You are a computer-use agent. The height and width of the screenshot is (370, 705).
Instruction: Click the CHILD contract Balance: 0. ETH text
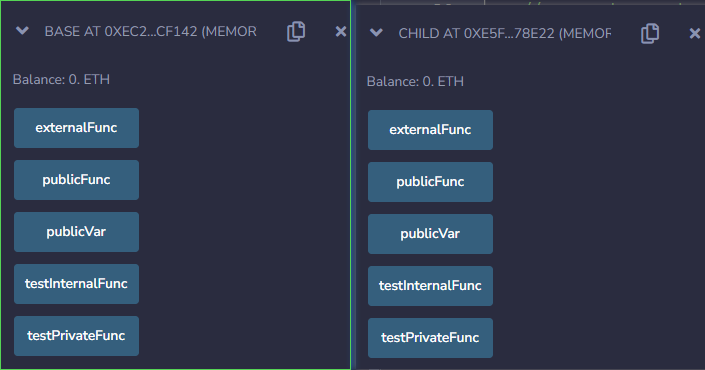point(415,81)
